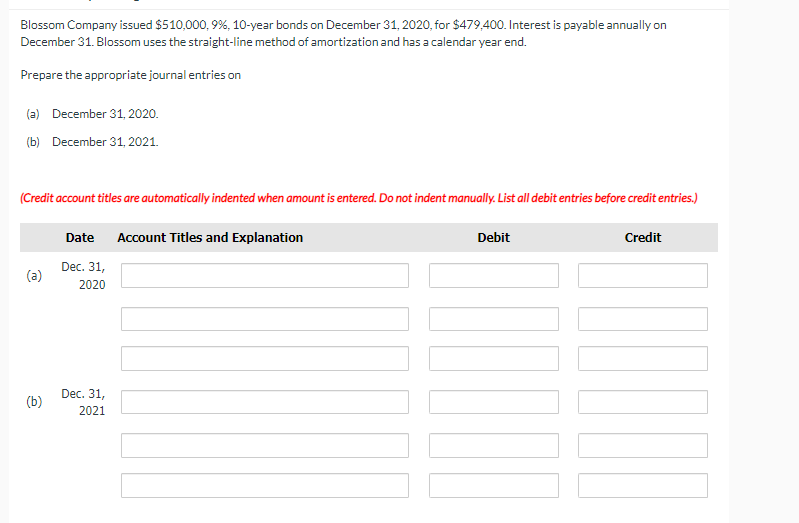Click the debit field in the Dec. 31, 2021 first row
The image size is (799, 523).
(494, 402)
